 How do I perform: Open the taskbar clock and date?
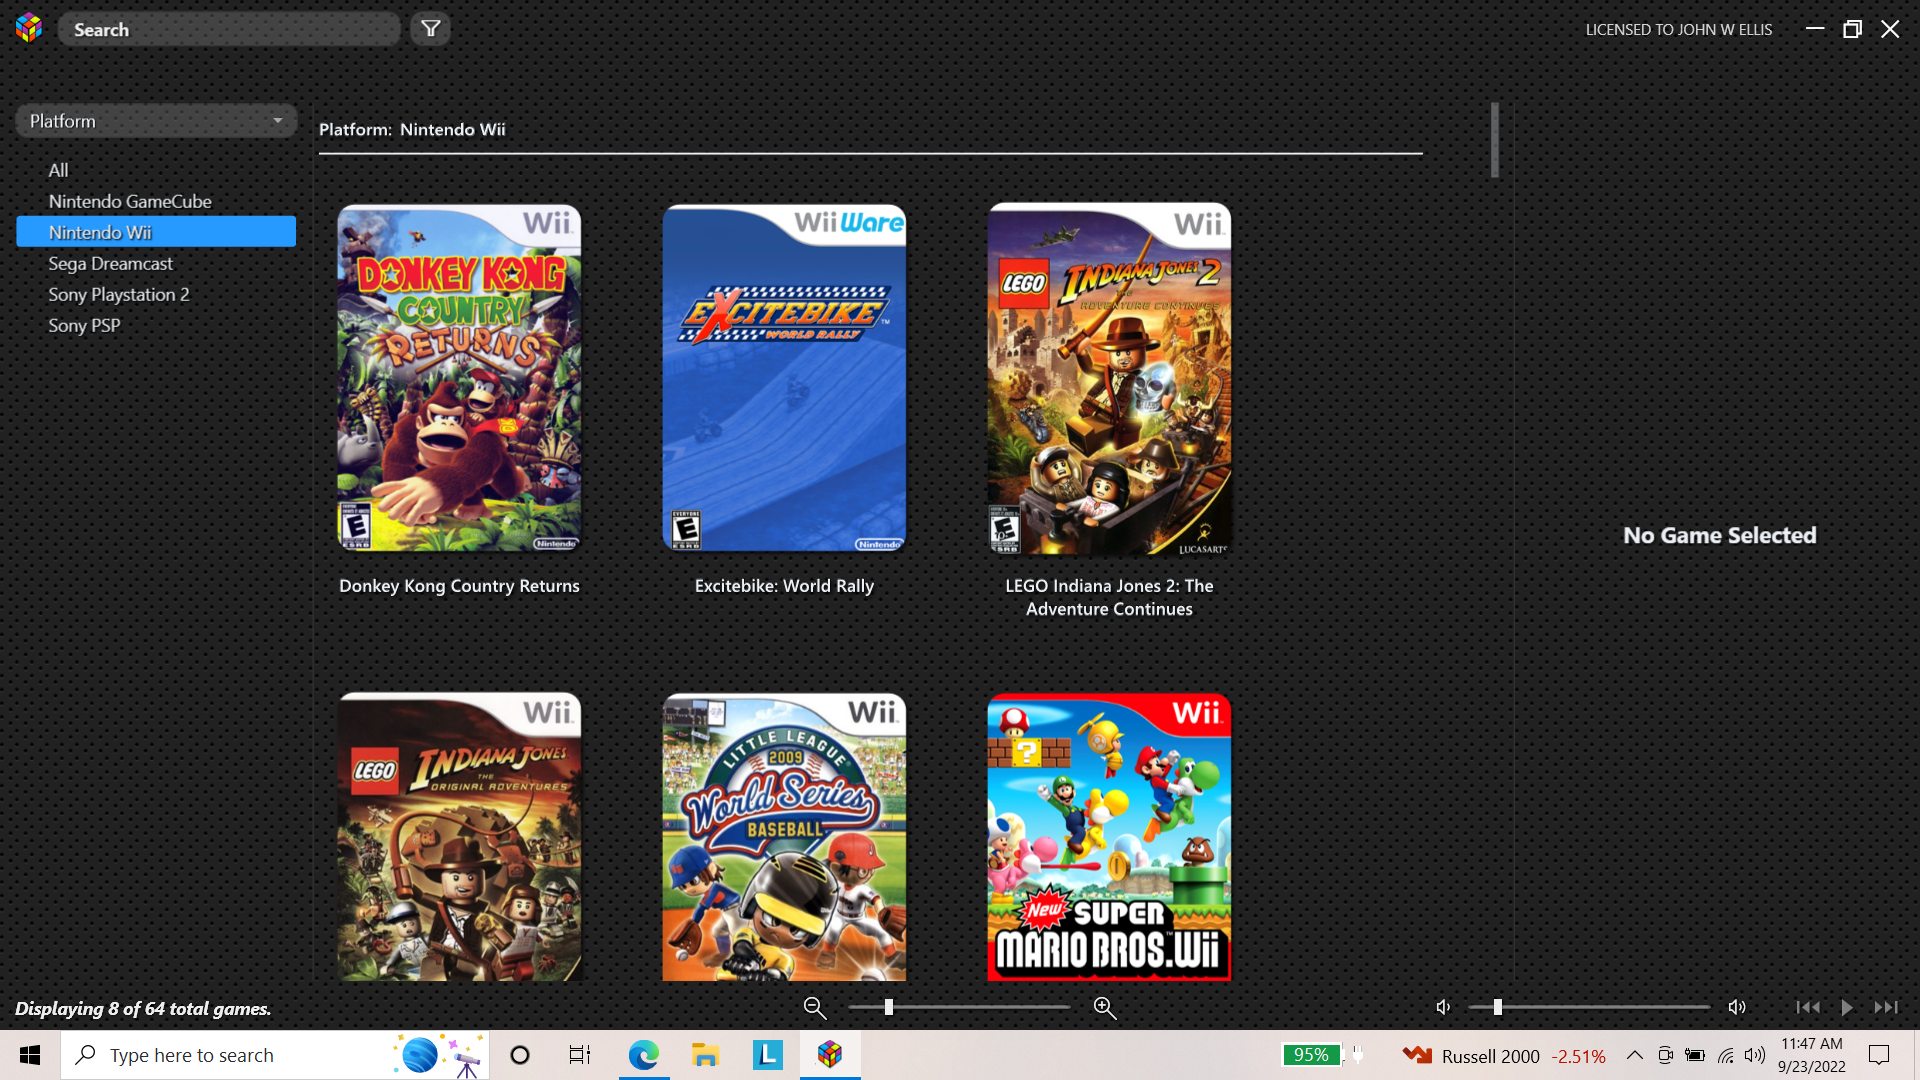coord(1811,1055)
